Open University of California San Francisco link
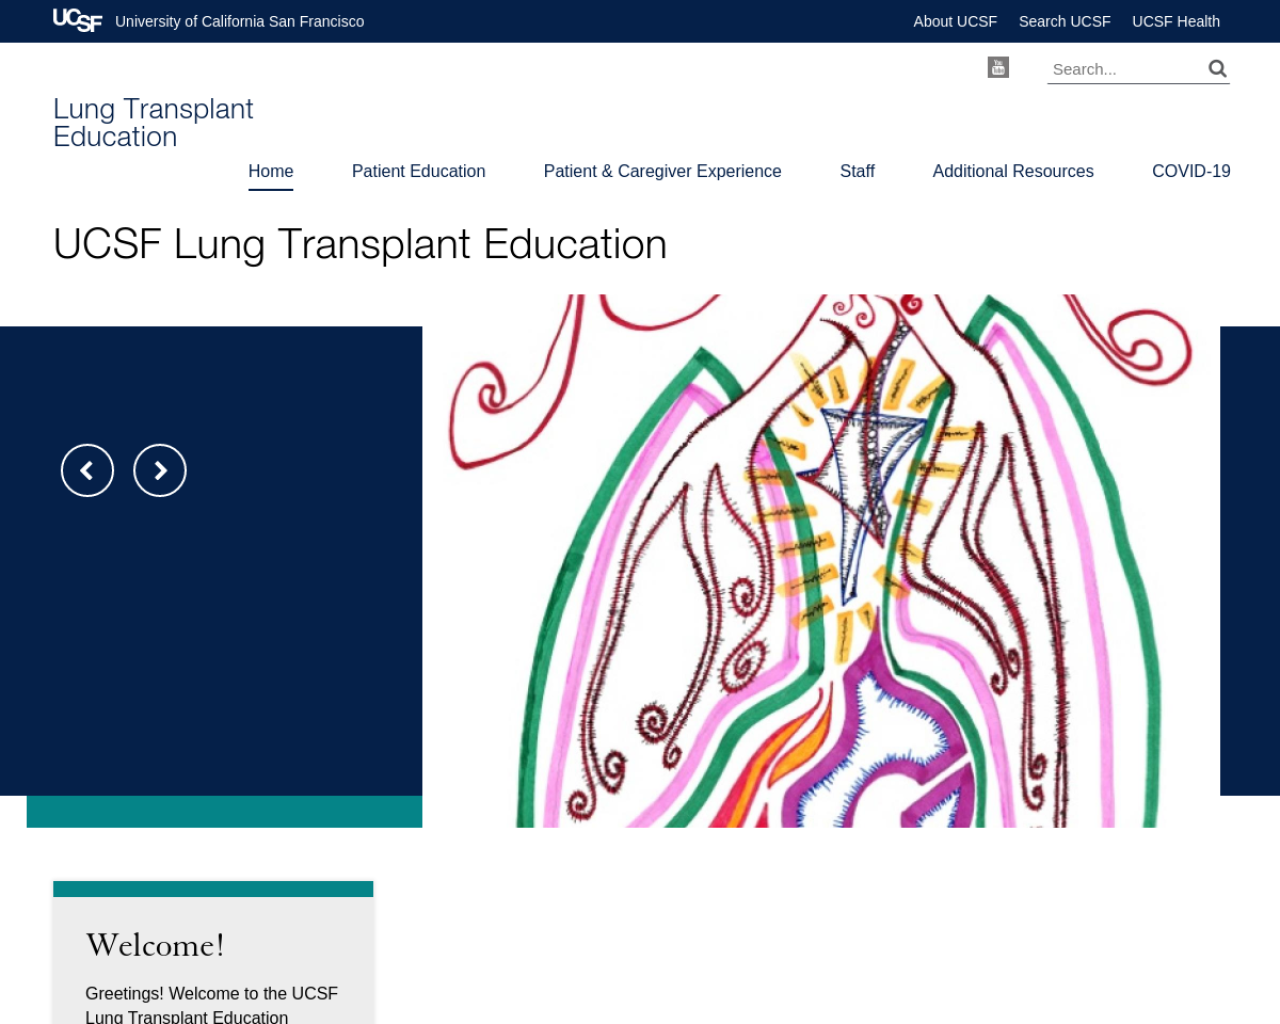The image size is (1280, 1024). click(x=240, y=21)
